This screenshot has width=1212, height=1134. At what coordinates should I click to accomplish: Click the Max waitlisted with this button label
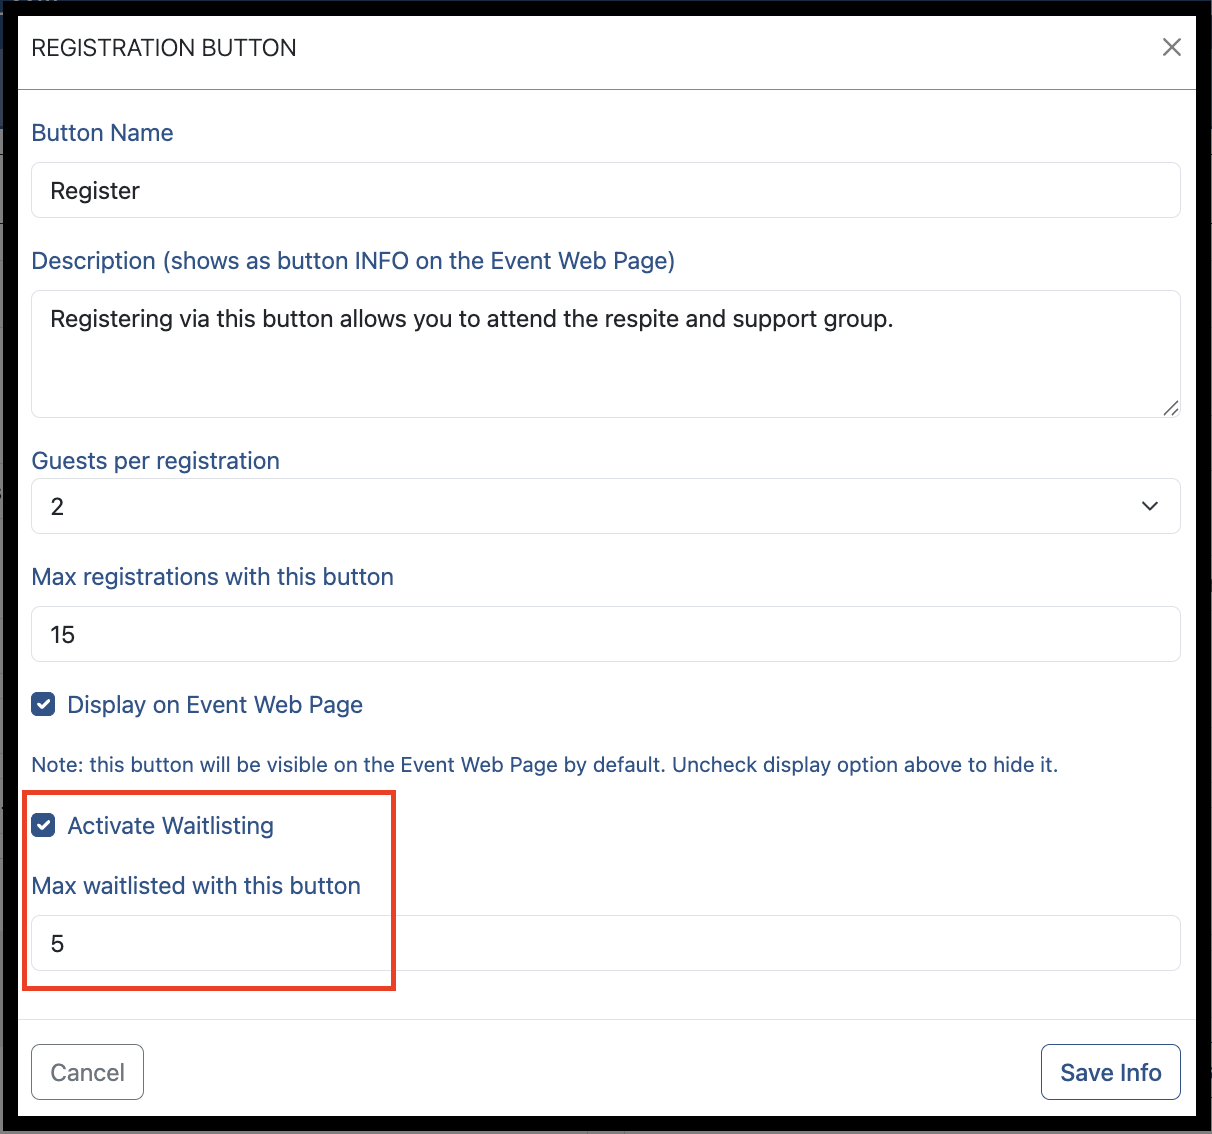(196, 886)
